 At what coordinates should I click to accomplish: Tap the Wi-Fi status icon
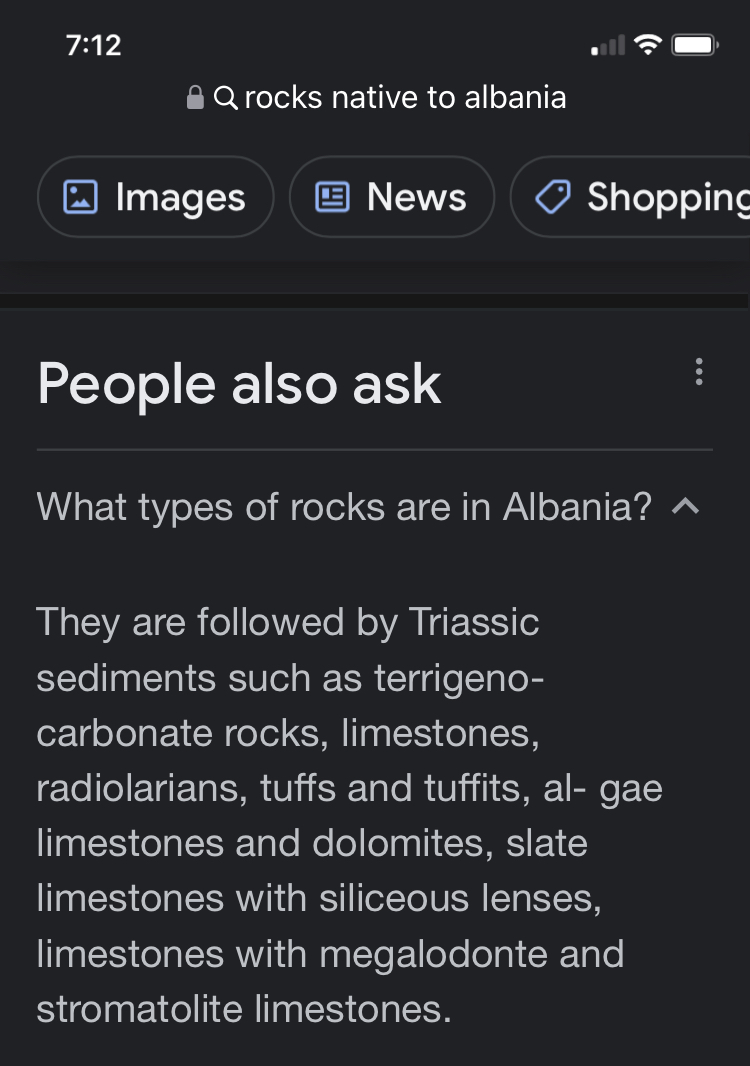pos(649,45)
